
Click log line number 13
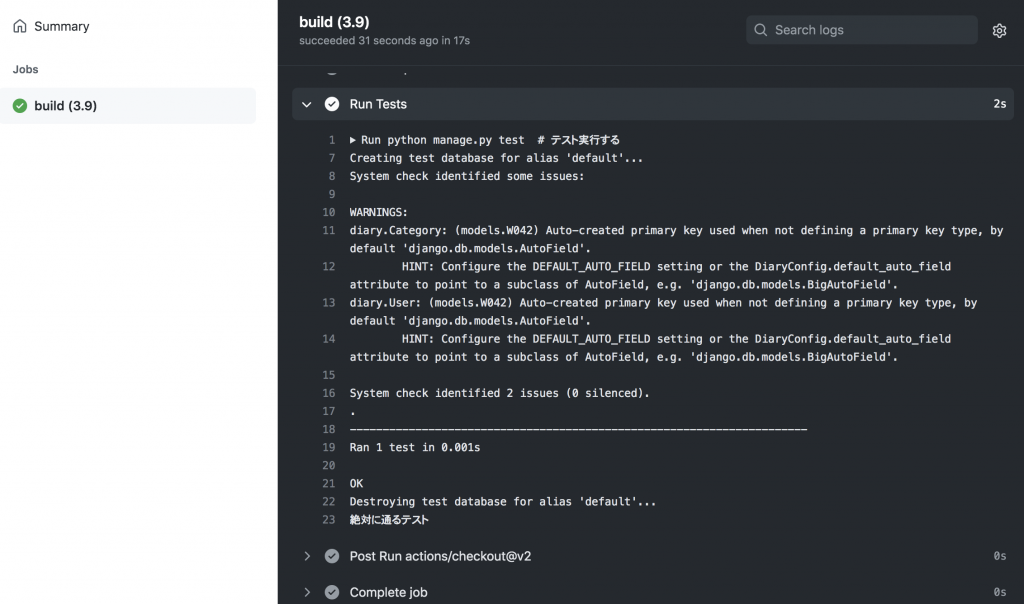(x=328, y=303)
